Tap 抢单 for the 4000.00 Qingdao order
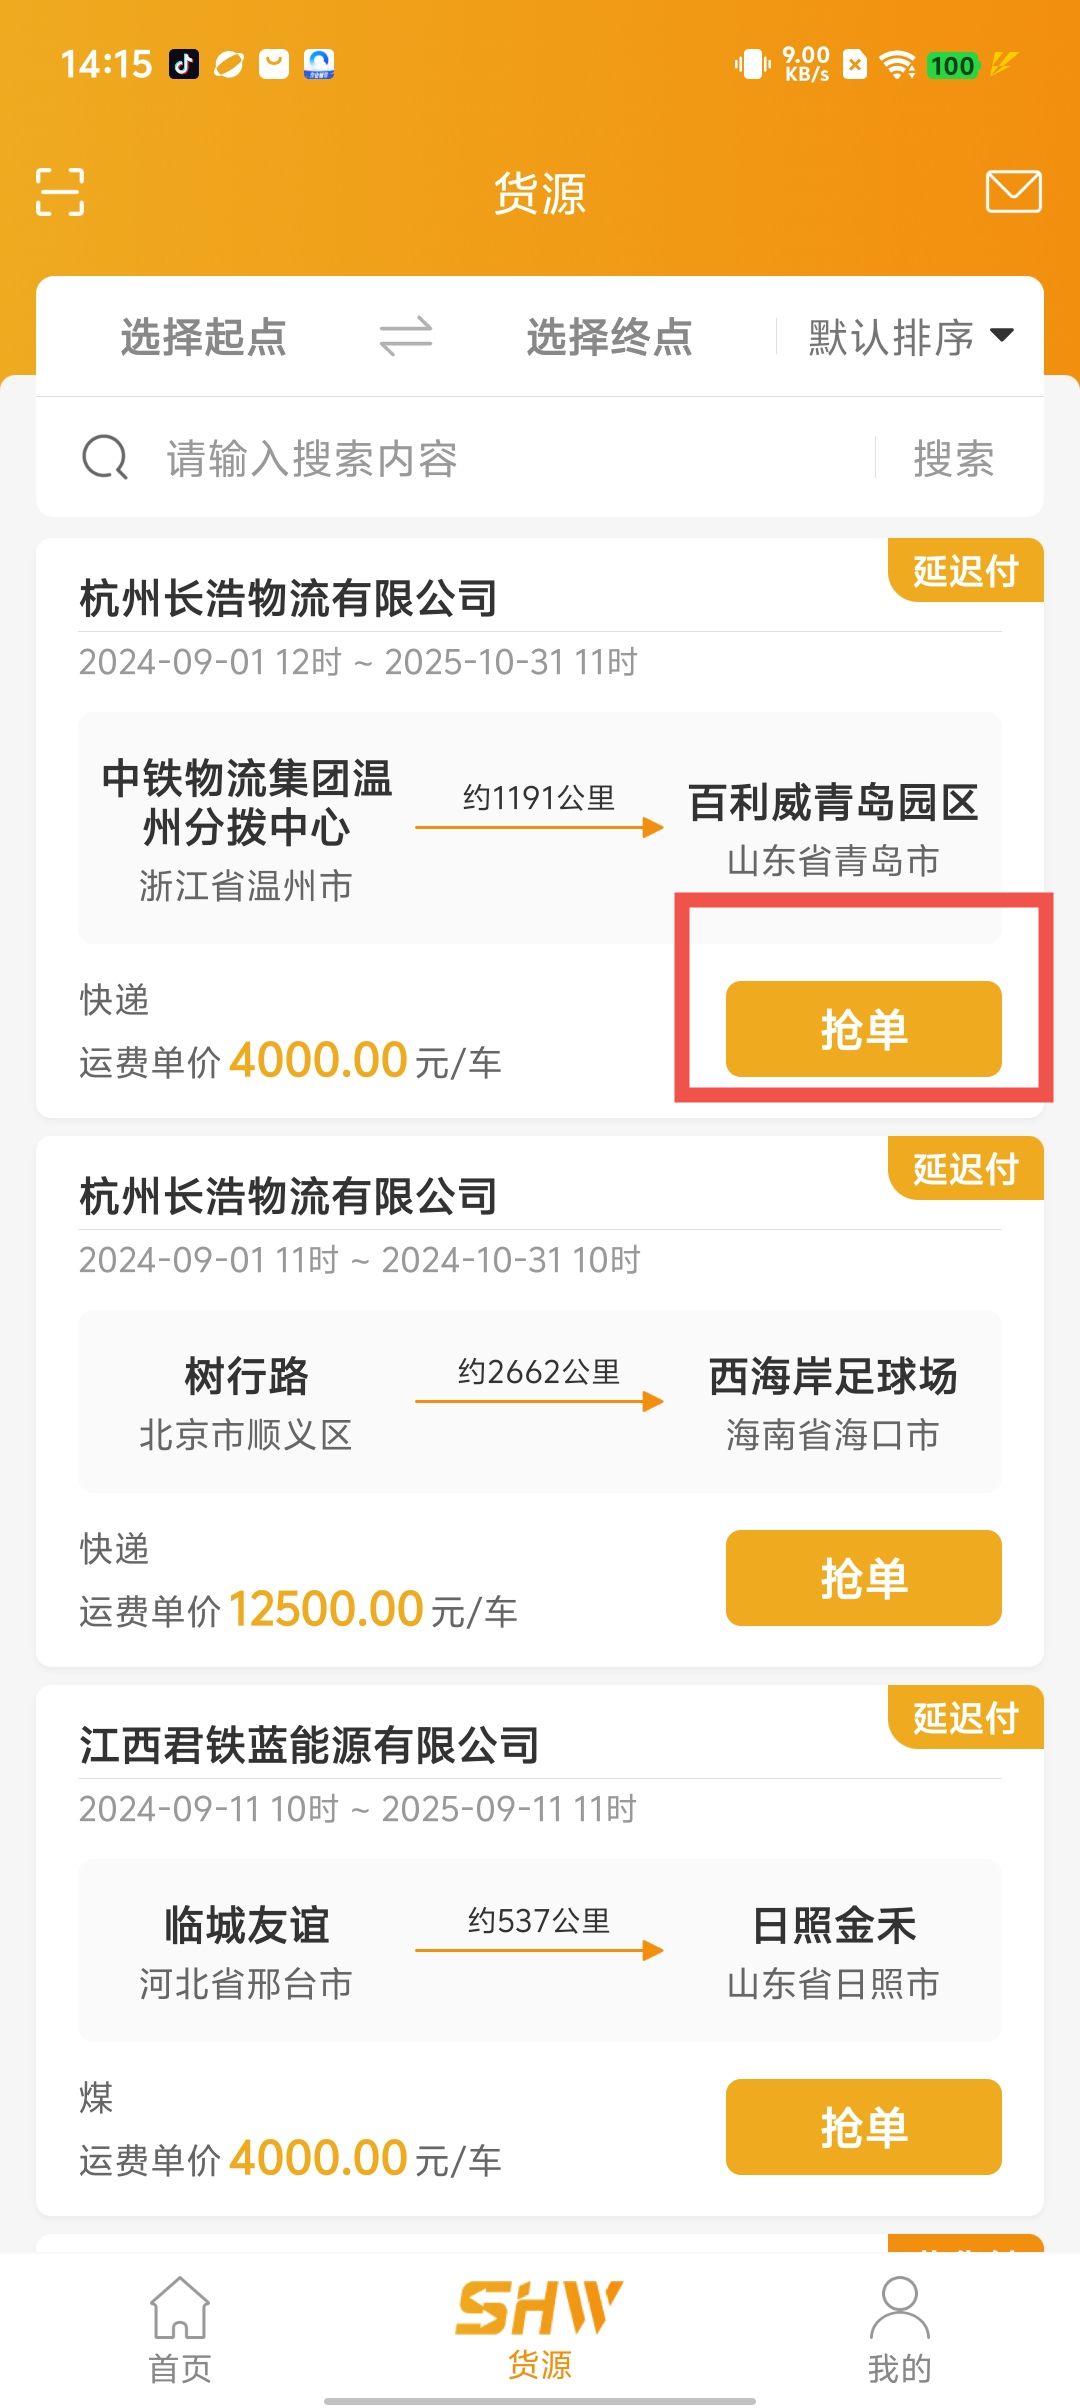Image resolution: width=1080 pixels, height=2408 pixels. tap(864, 1029)
